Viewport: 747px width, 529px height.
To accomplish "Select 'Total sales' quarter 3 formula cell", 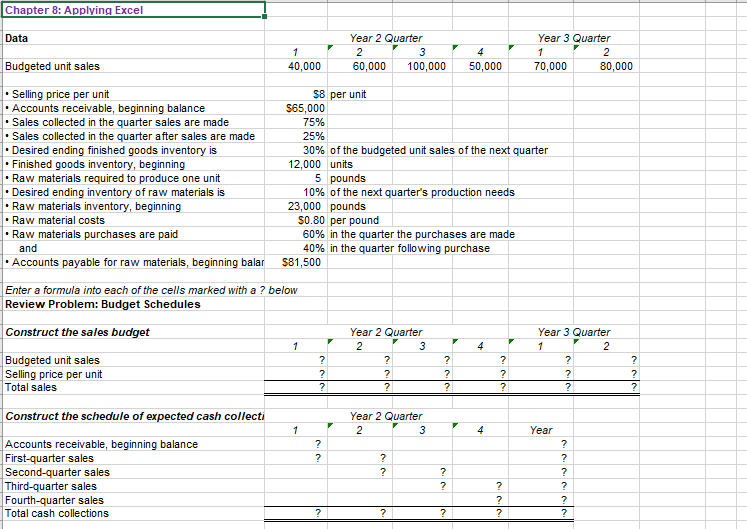I will click(x=422, y=387).
